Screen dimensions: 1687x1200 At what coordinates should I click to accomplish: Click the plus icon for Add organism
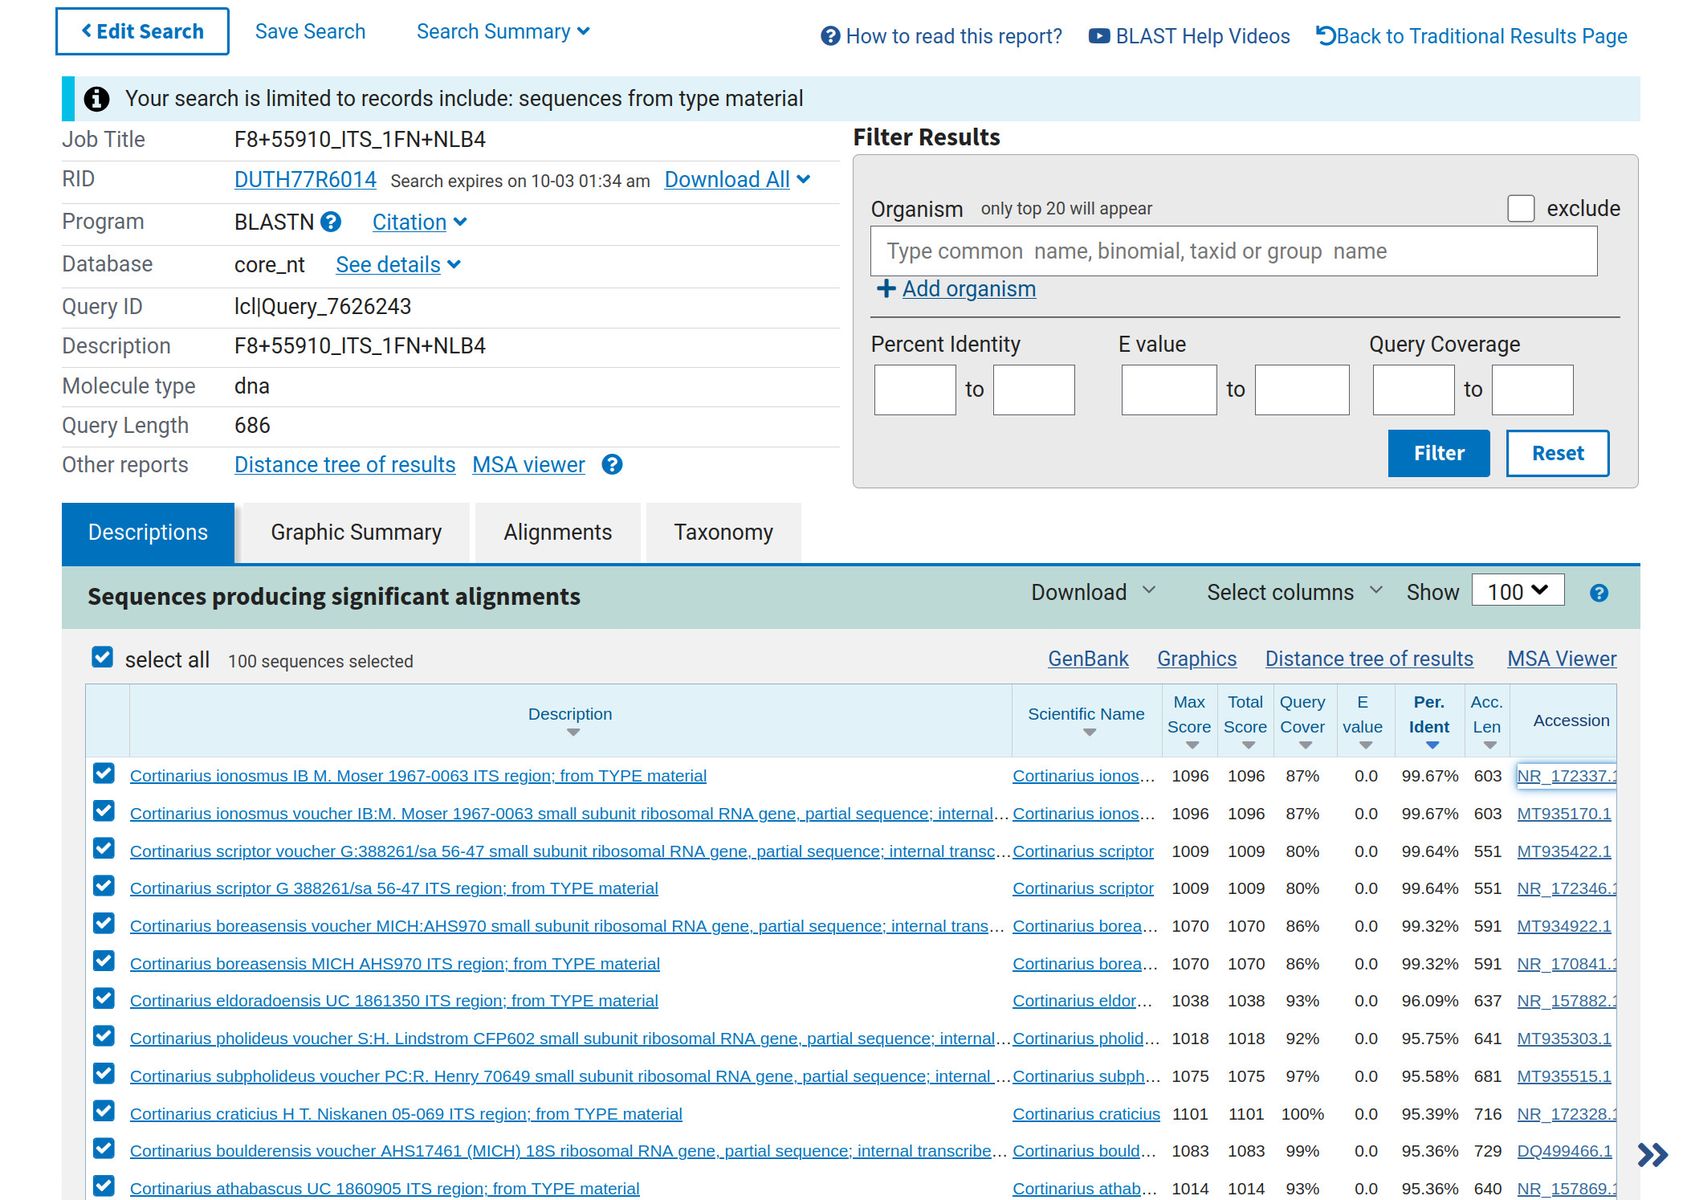click(x=885, y=289)
